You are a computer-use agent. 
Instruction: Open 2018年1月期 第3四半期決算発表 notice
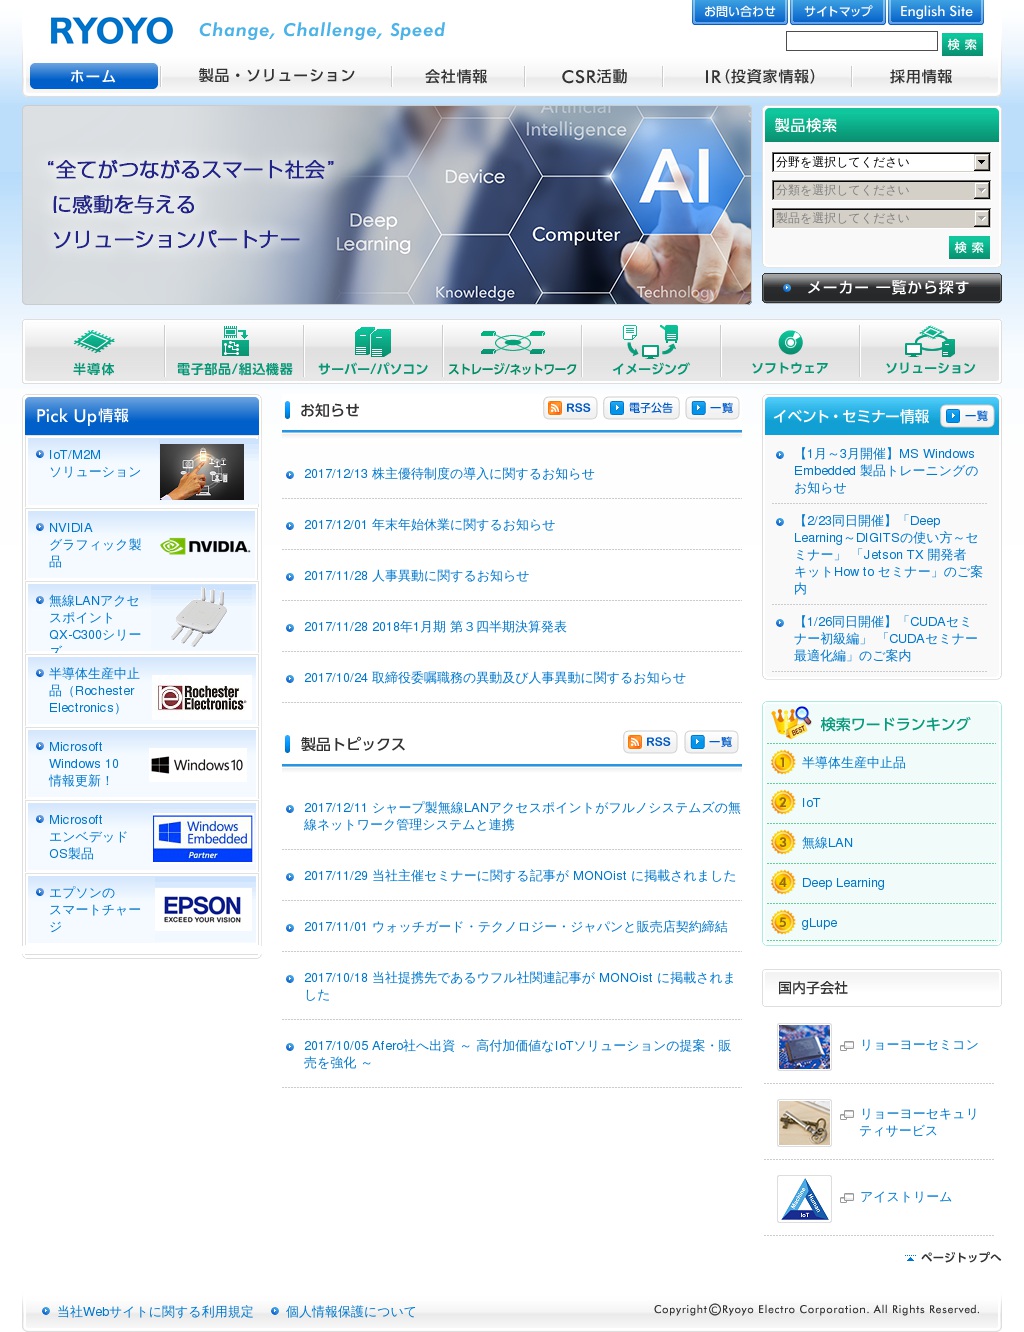click(x=435, y=627)
